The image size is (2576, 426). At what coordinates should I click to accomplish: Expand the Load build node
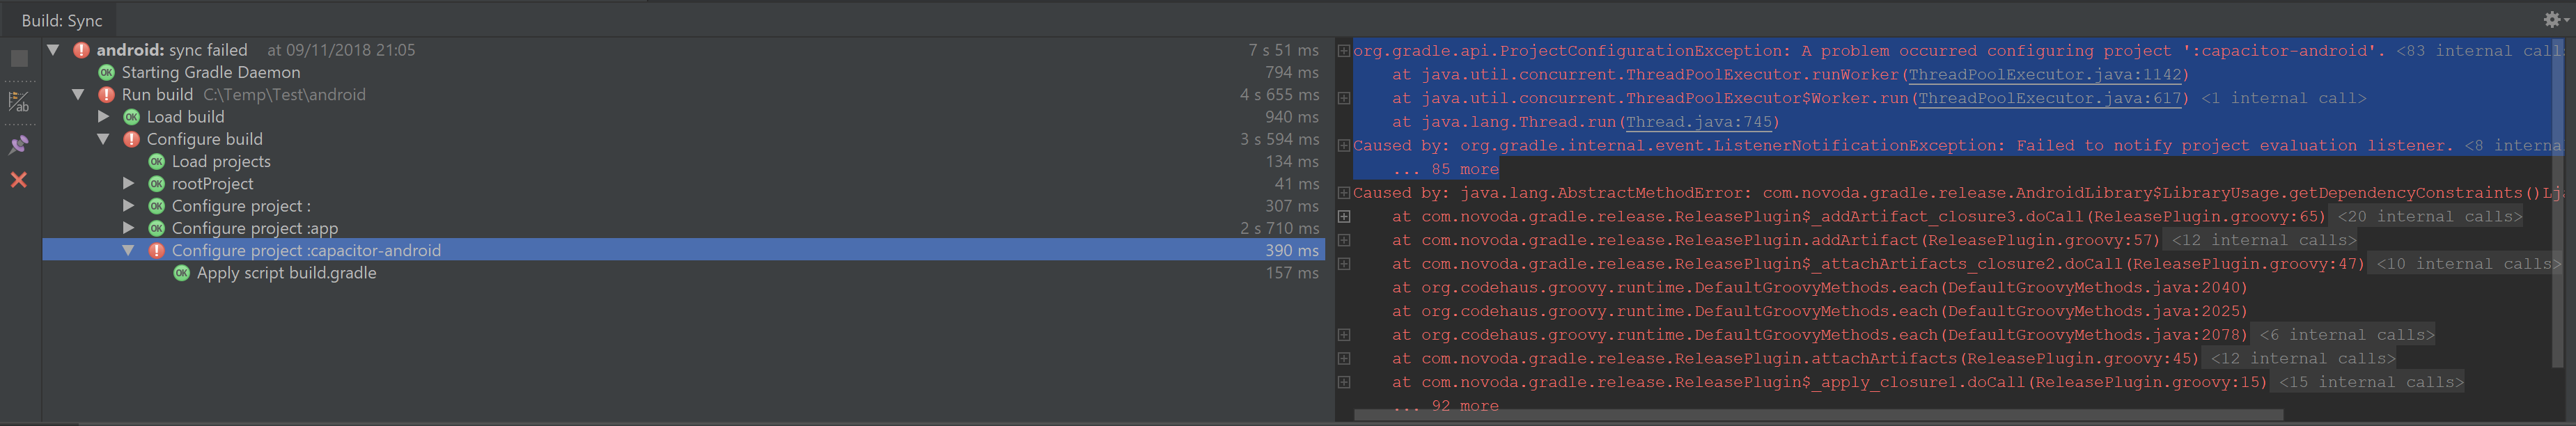pyautogui.click(x=104, y=117)
